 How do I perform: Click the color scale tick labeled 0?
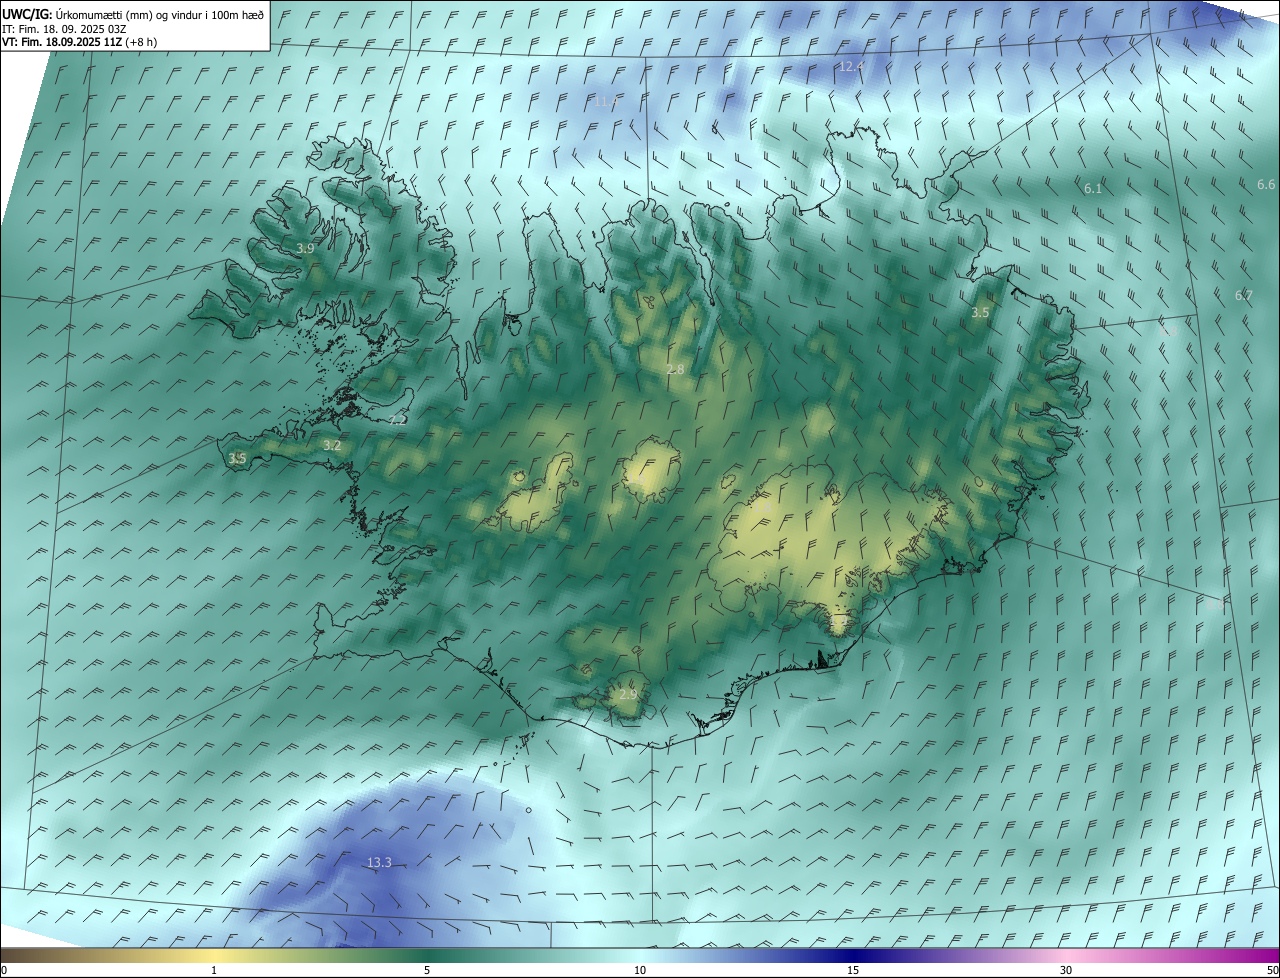click(x=4, y=970)
